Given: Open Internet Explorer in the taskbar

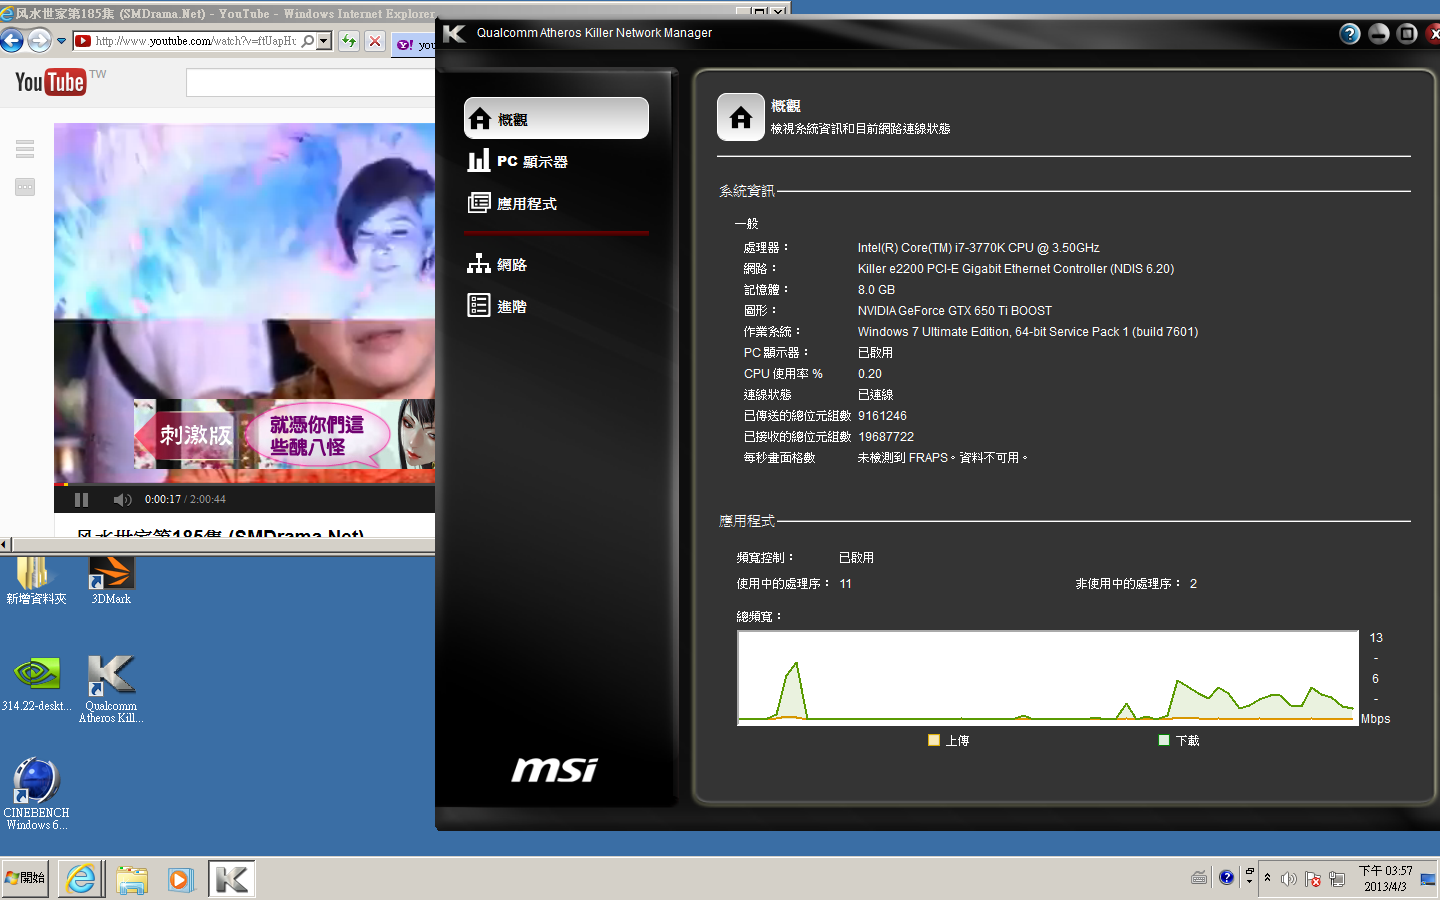Looking at the screenshot, I should click(x=81, y=879).
